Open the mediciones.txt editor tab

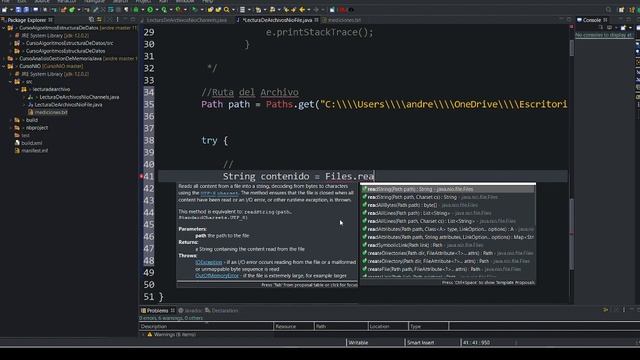(x=342, y=20)
